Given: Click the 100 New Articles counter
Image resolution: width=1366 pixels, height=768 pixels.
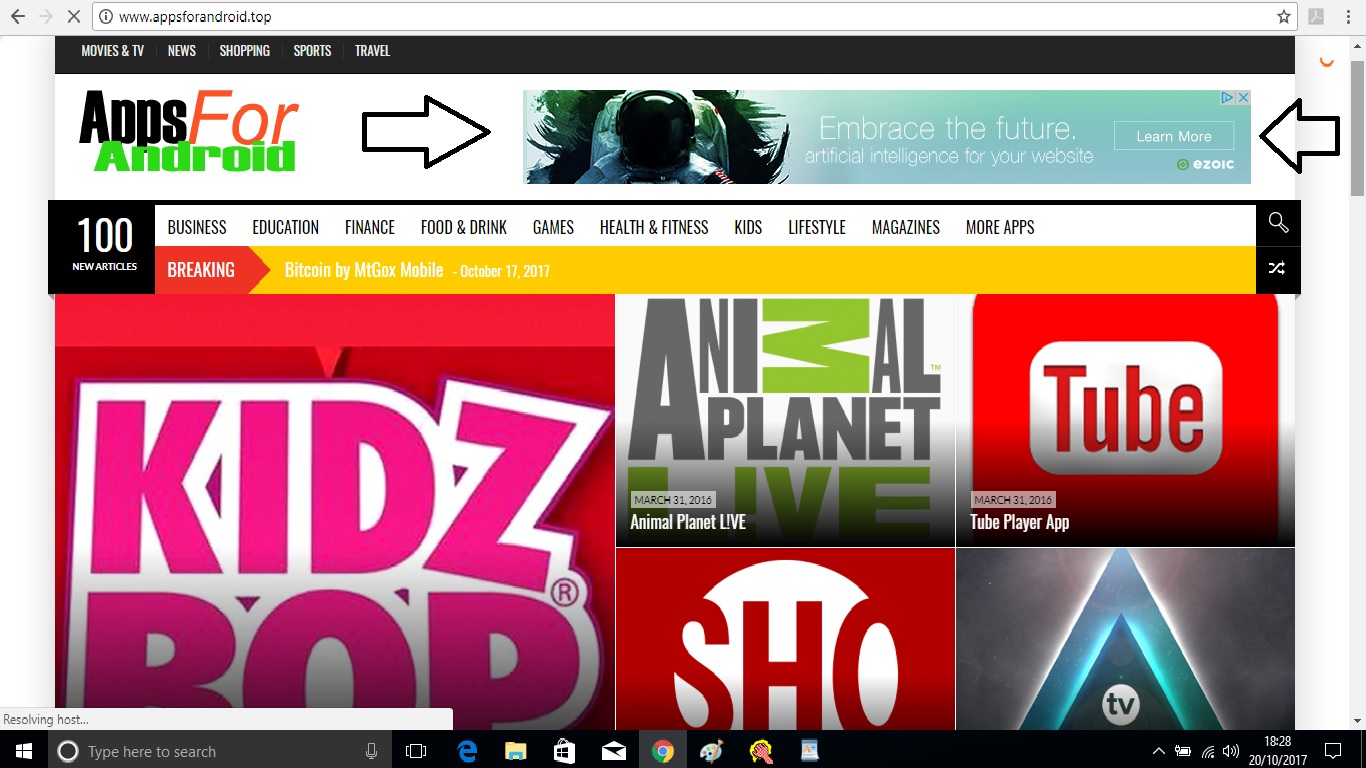Looking at the screenshot, I should tap(105, 246).
